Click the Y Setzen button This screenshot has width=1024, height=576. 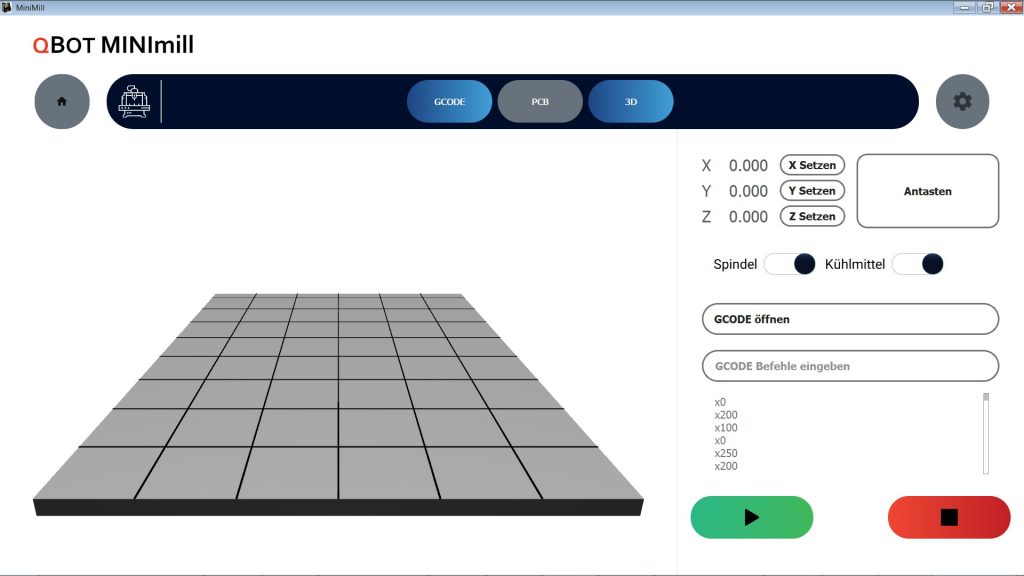pos(812,190)
